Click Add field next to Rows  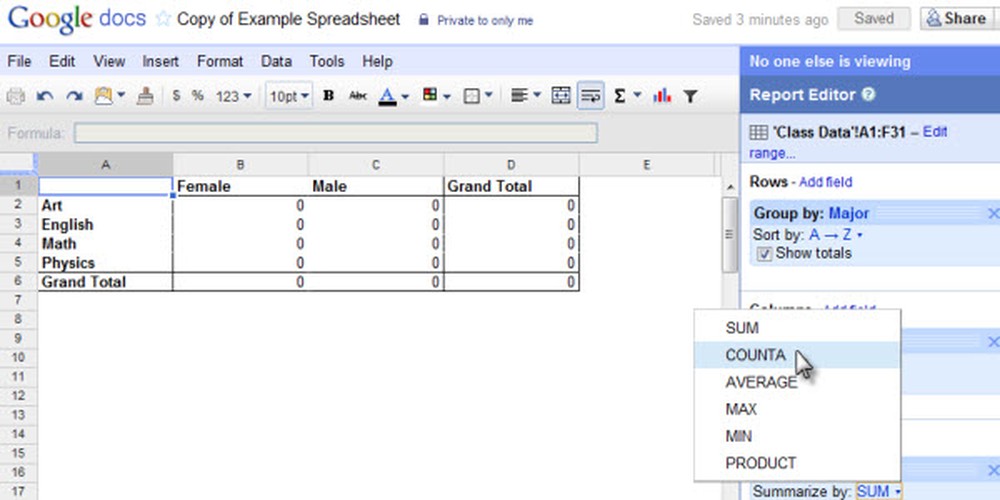[x=825, y=182]
